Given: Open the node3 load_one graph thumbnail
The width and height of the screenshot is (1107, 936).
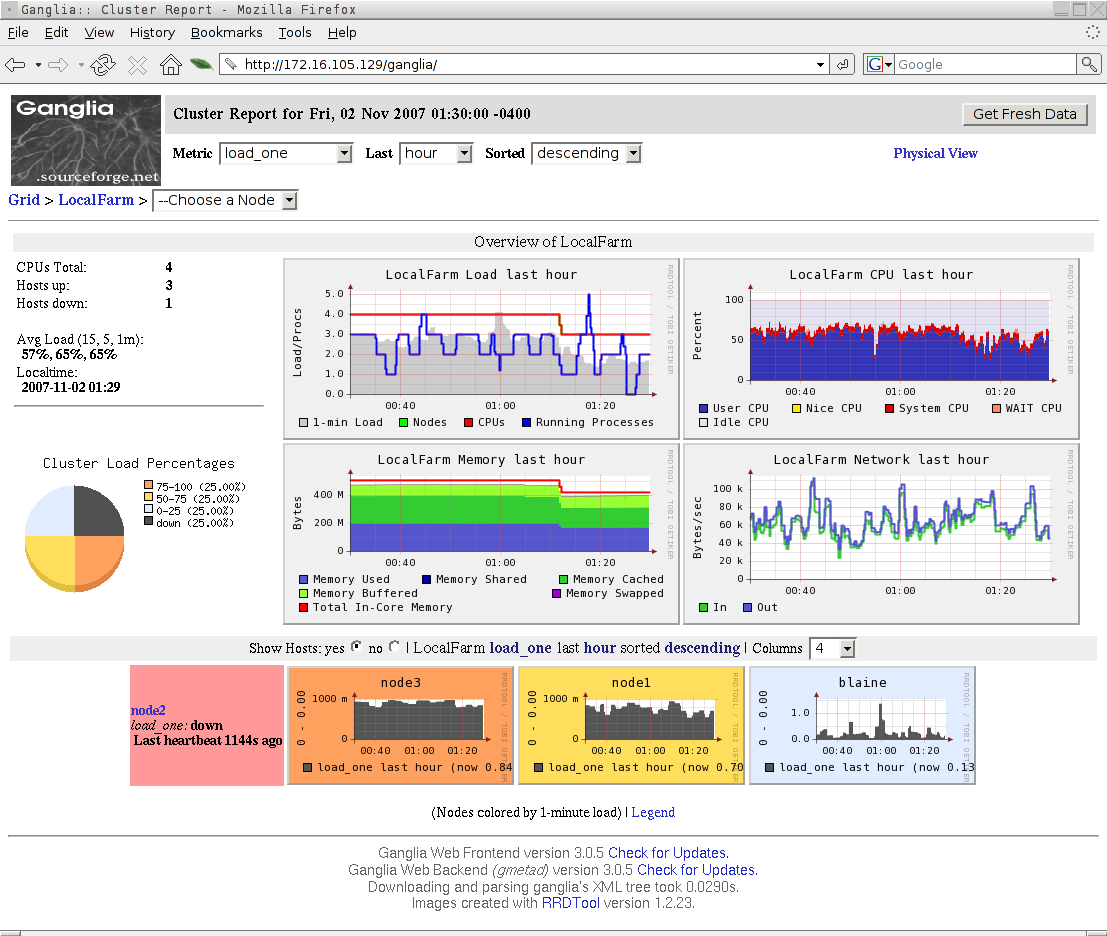Looking at the screenshot, I should pos(400,724).
